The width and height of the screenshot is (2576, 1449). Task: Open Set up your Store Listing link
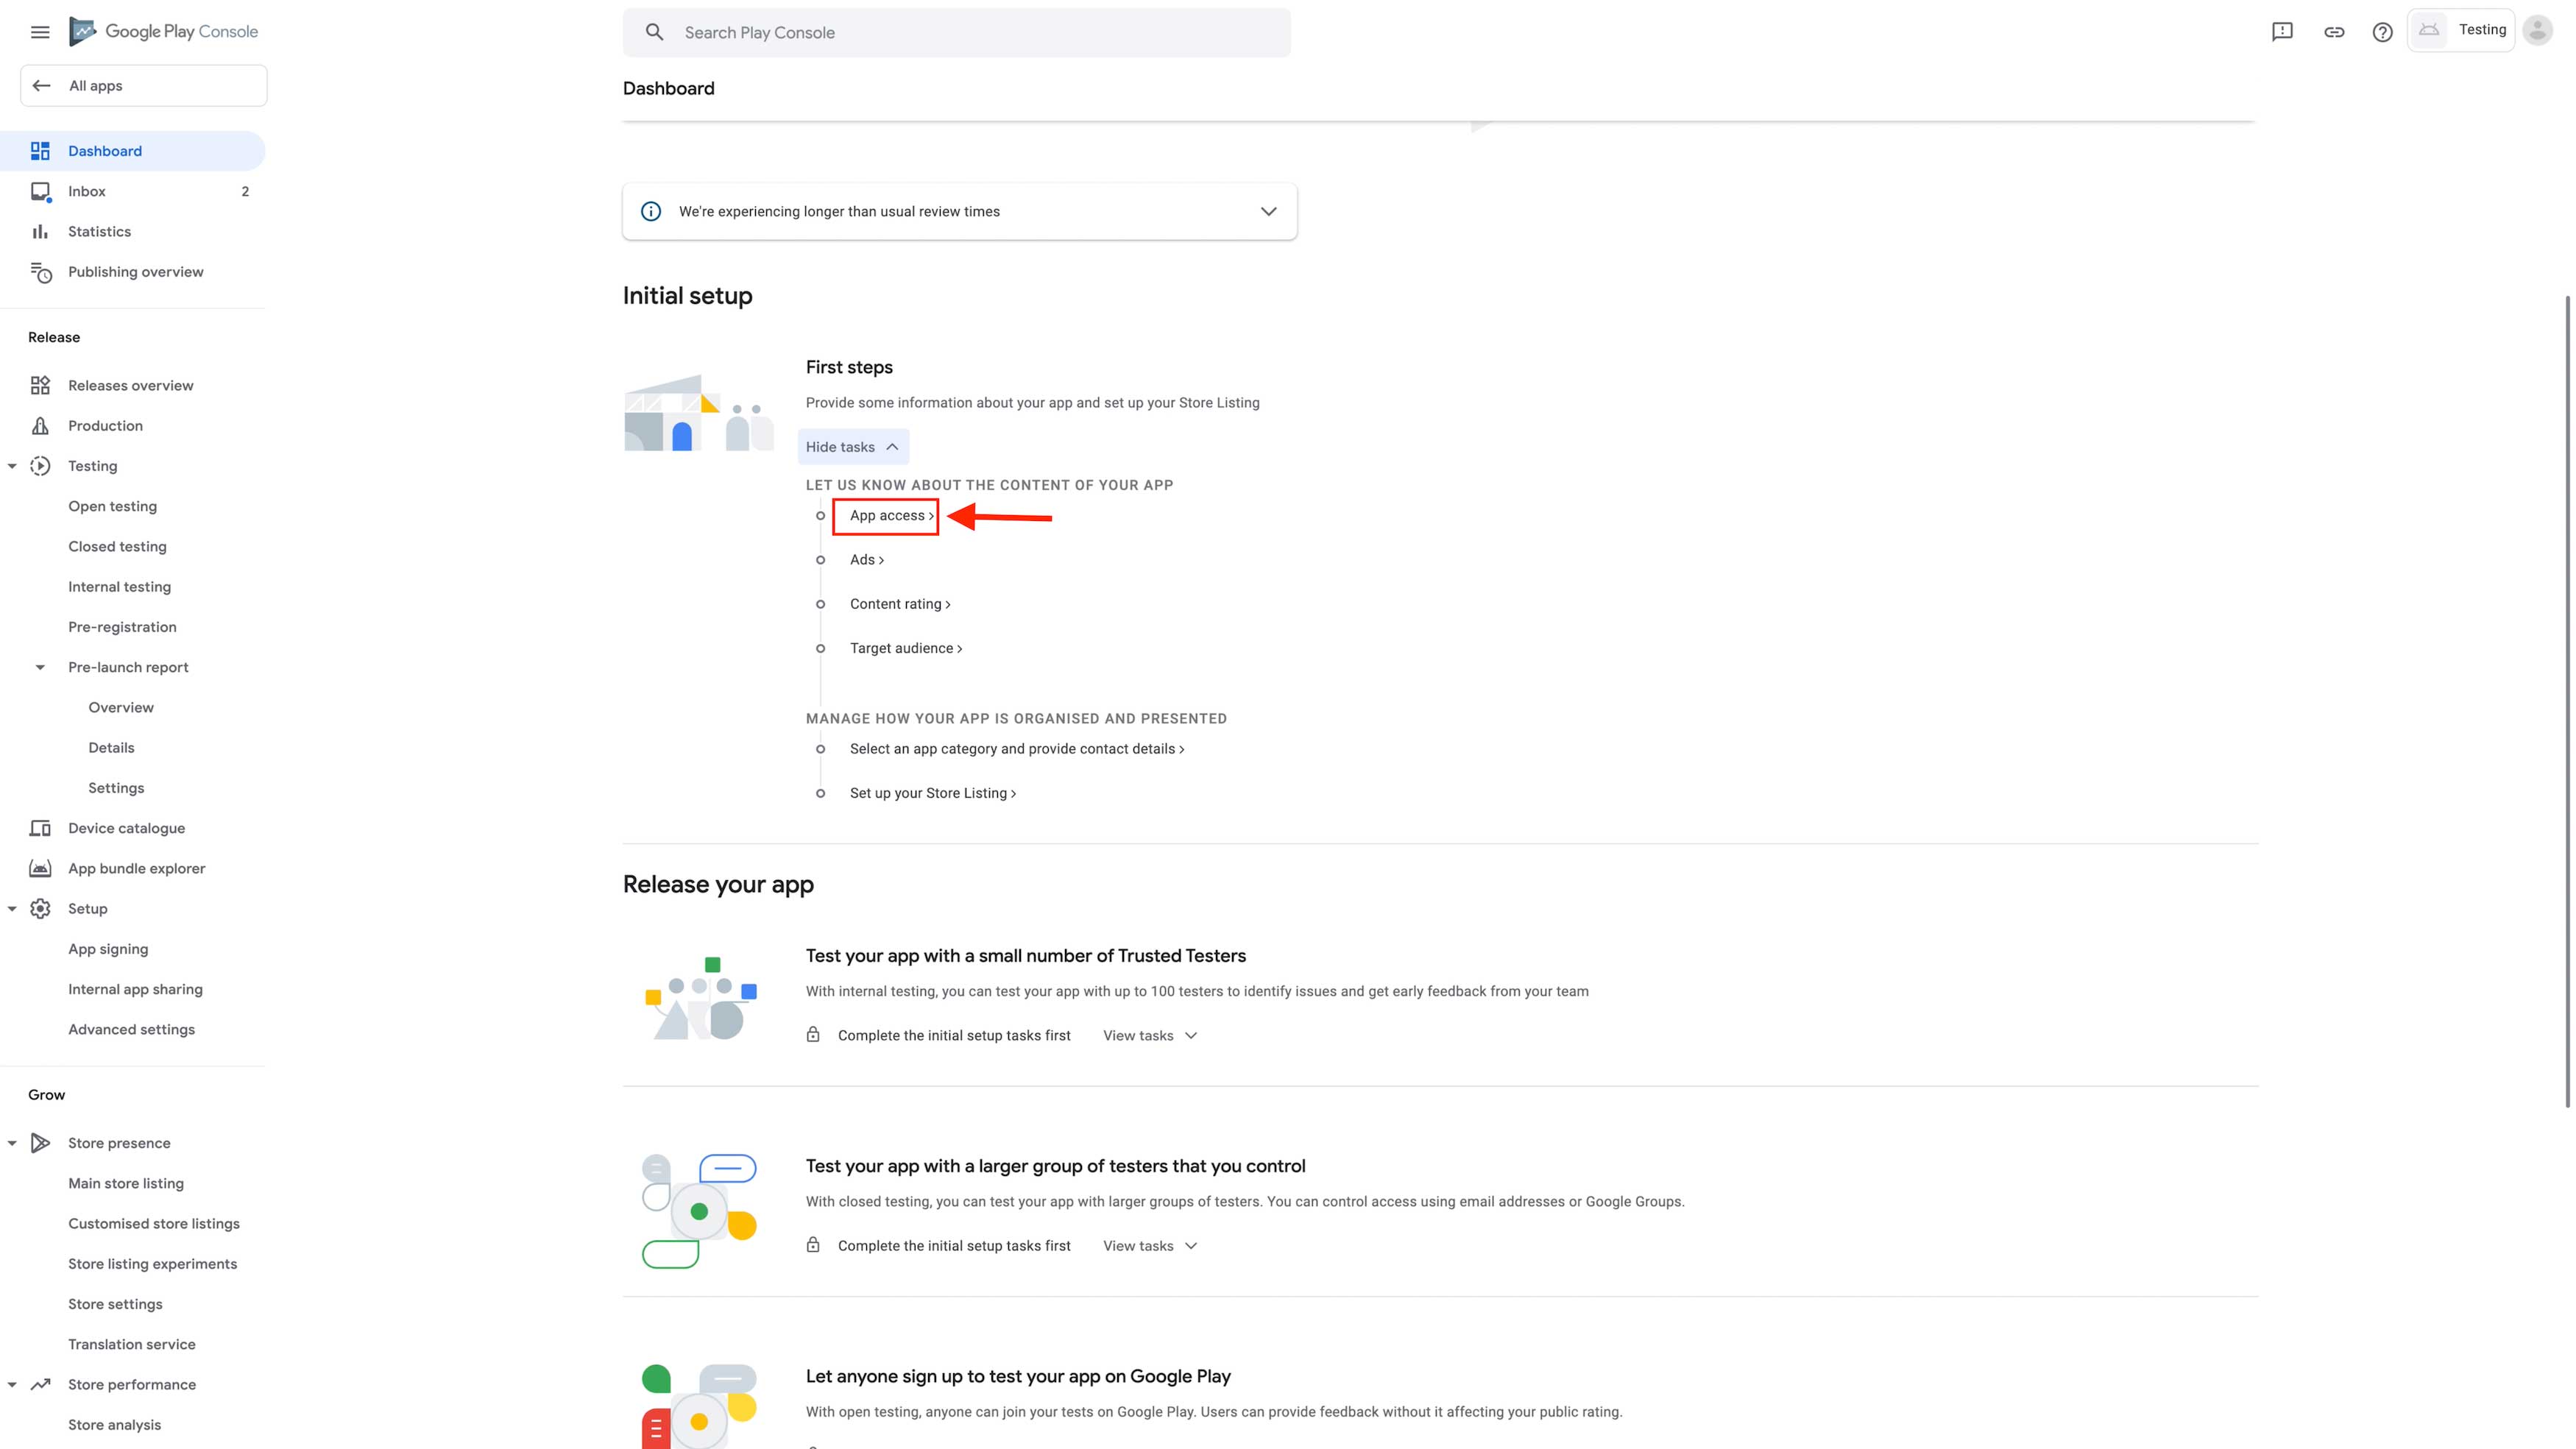click(932, 793)
